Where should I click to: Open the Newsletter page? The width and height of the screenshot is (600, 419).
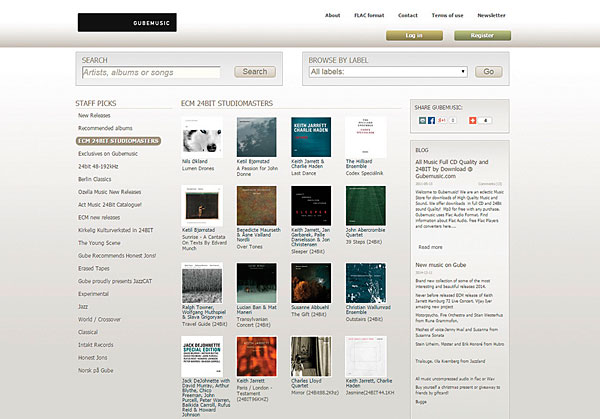pos(491,15)
